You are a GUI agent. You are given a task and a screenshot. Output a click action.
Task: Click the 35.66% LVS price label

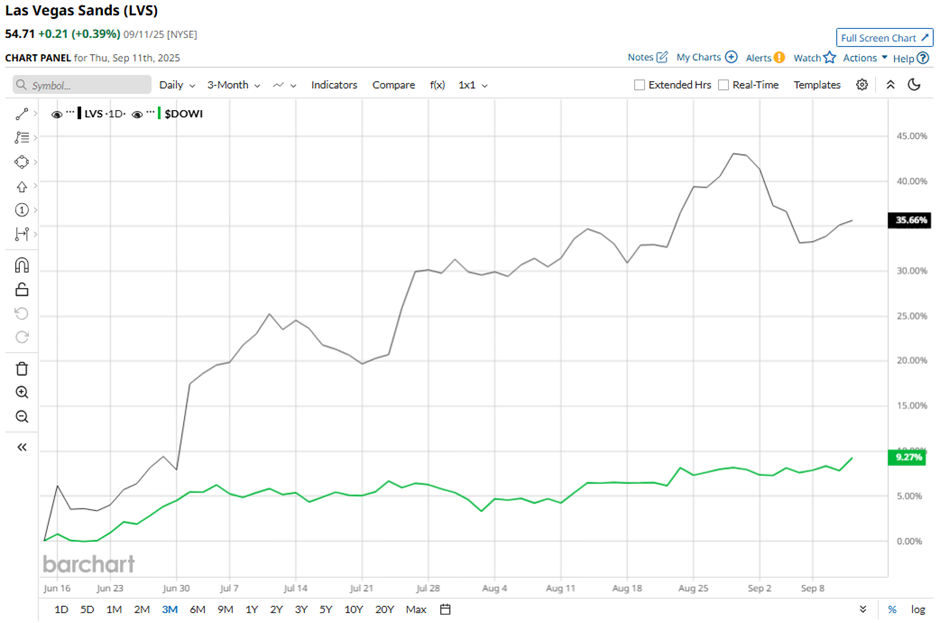[910, 220]
